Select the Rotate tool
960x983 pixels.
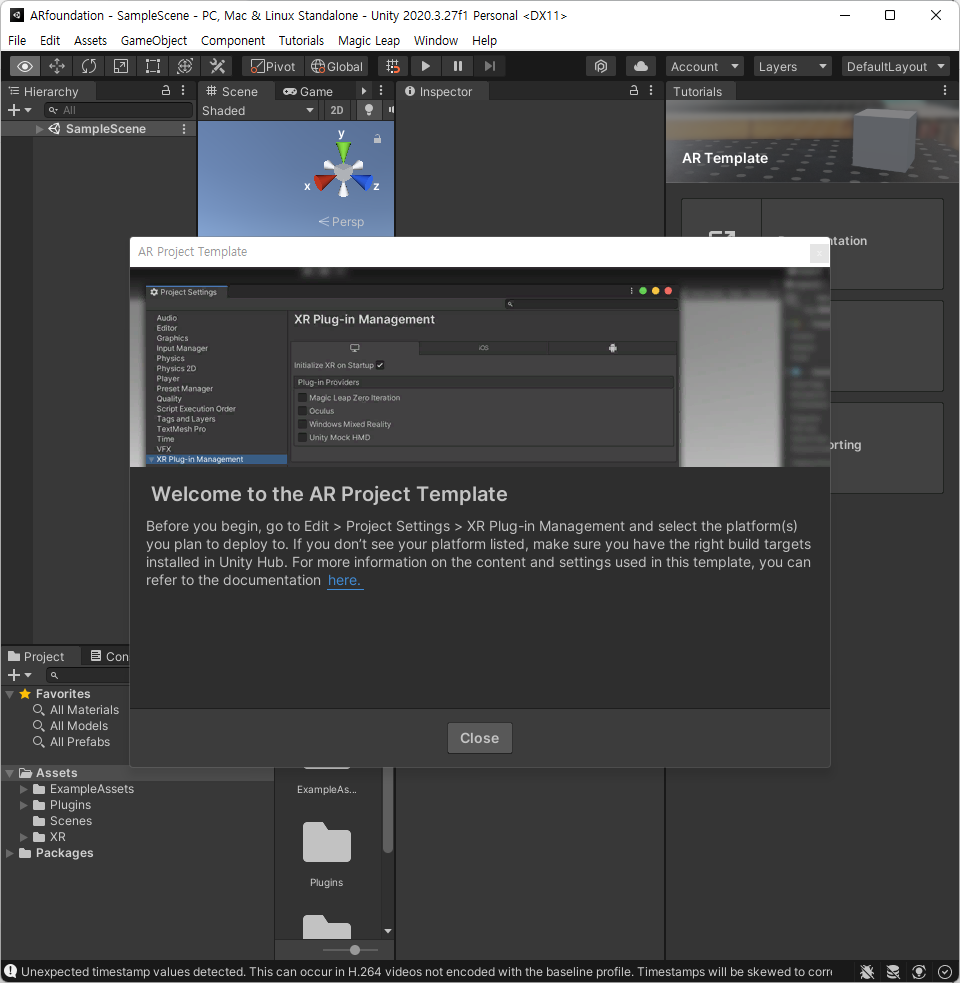pos(89,66)
